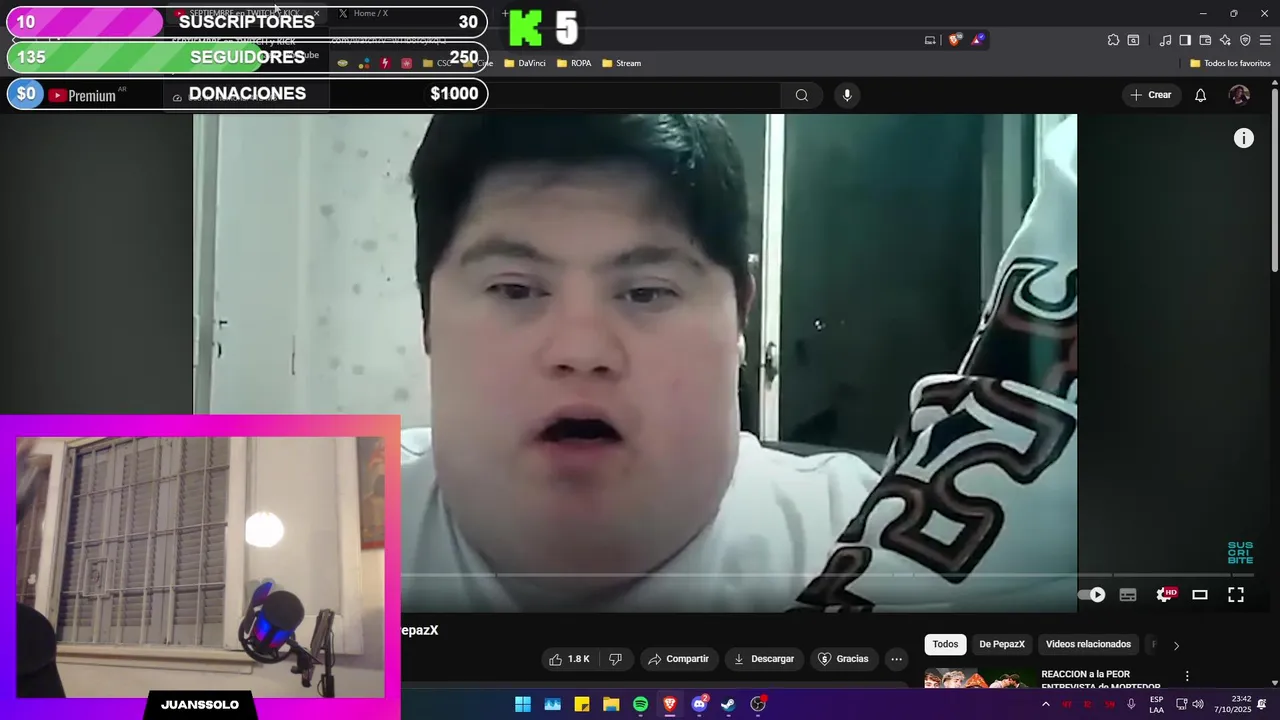
Task: Click the Compartir share button
Action: point(678,659)
